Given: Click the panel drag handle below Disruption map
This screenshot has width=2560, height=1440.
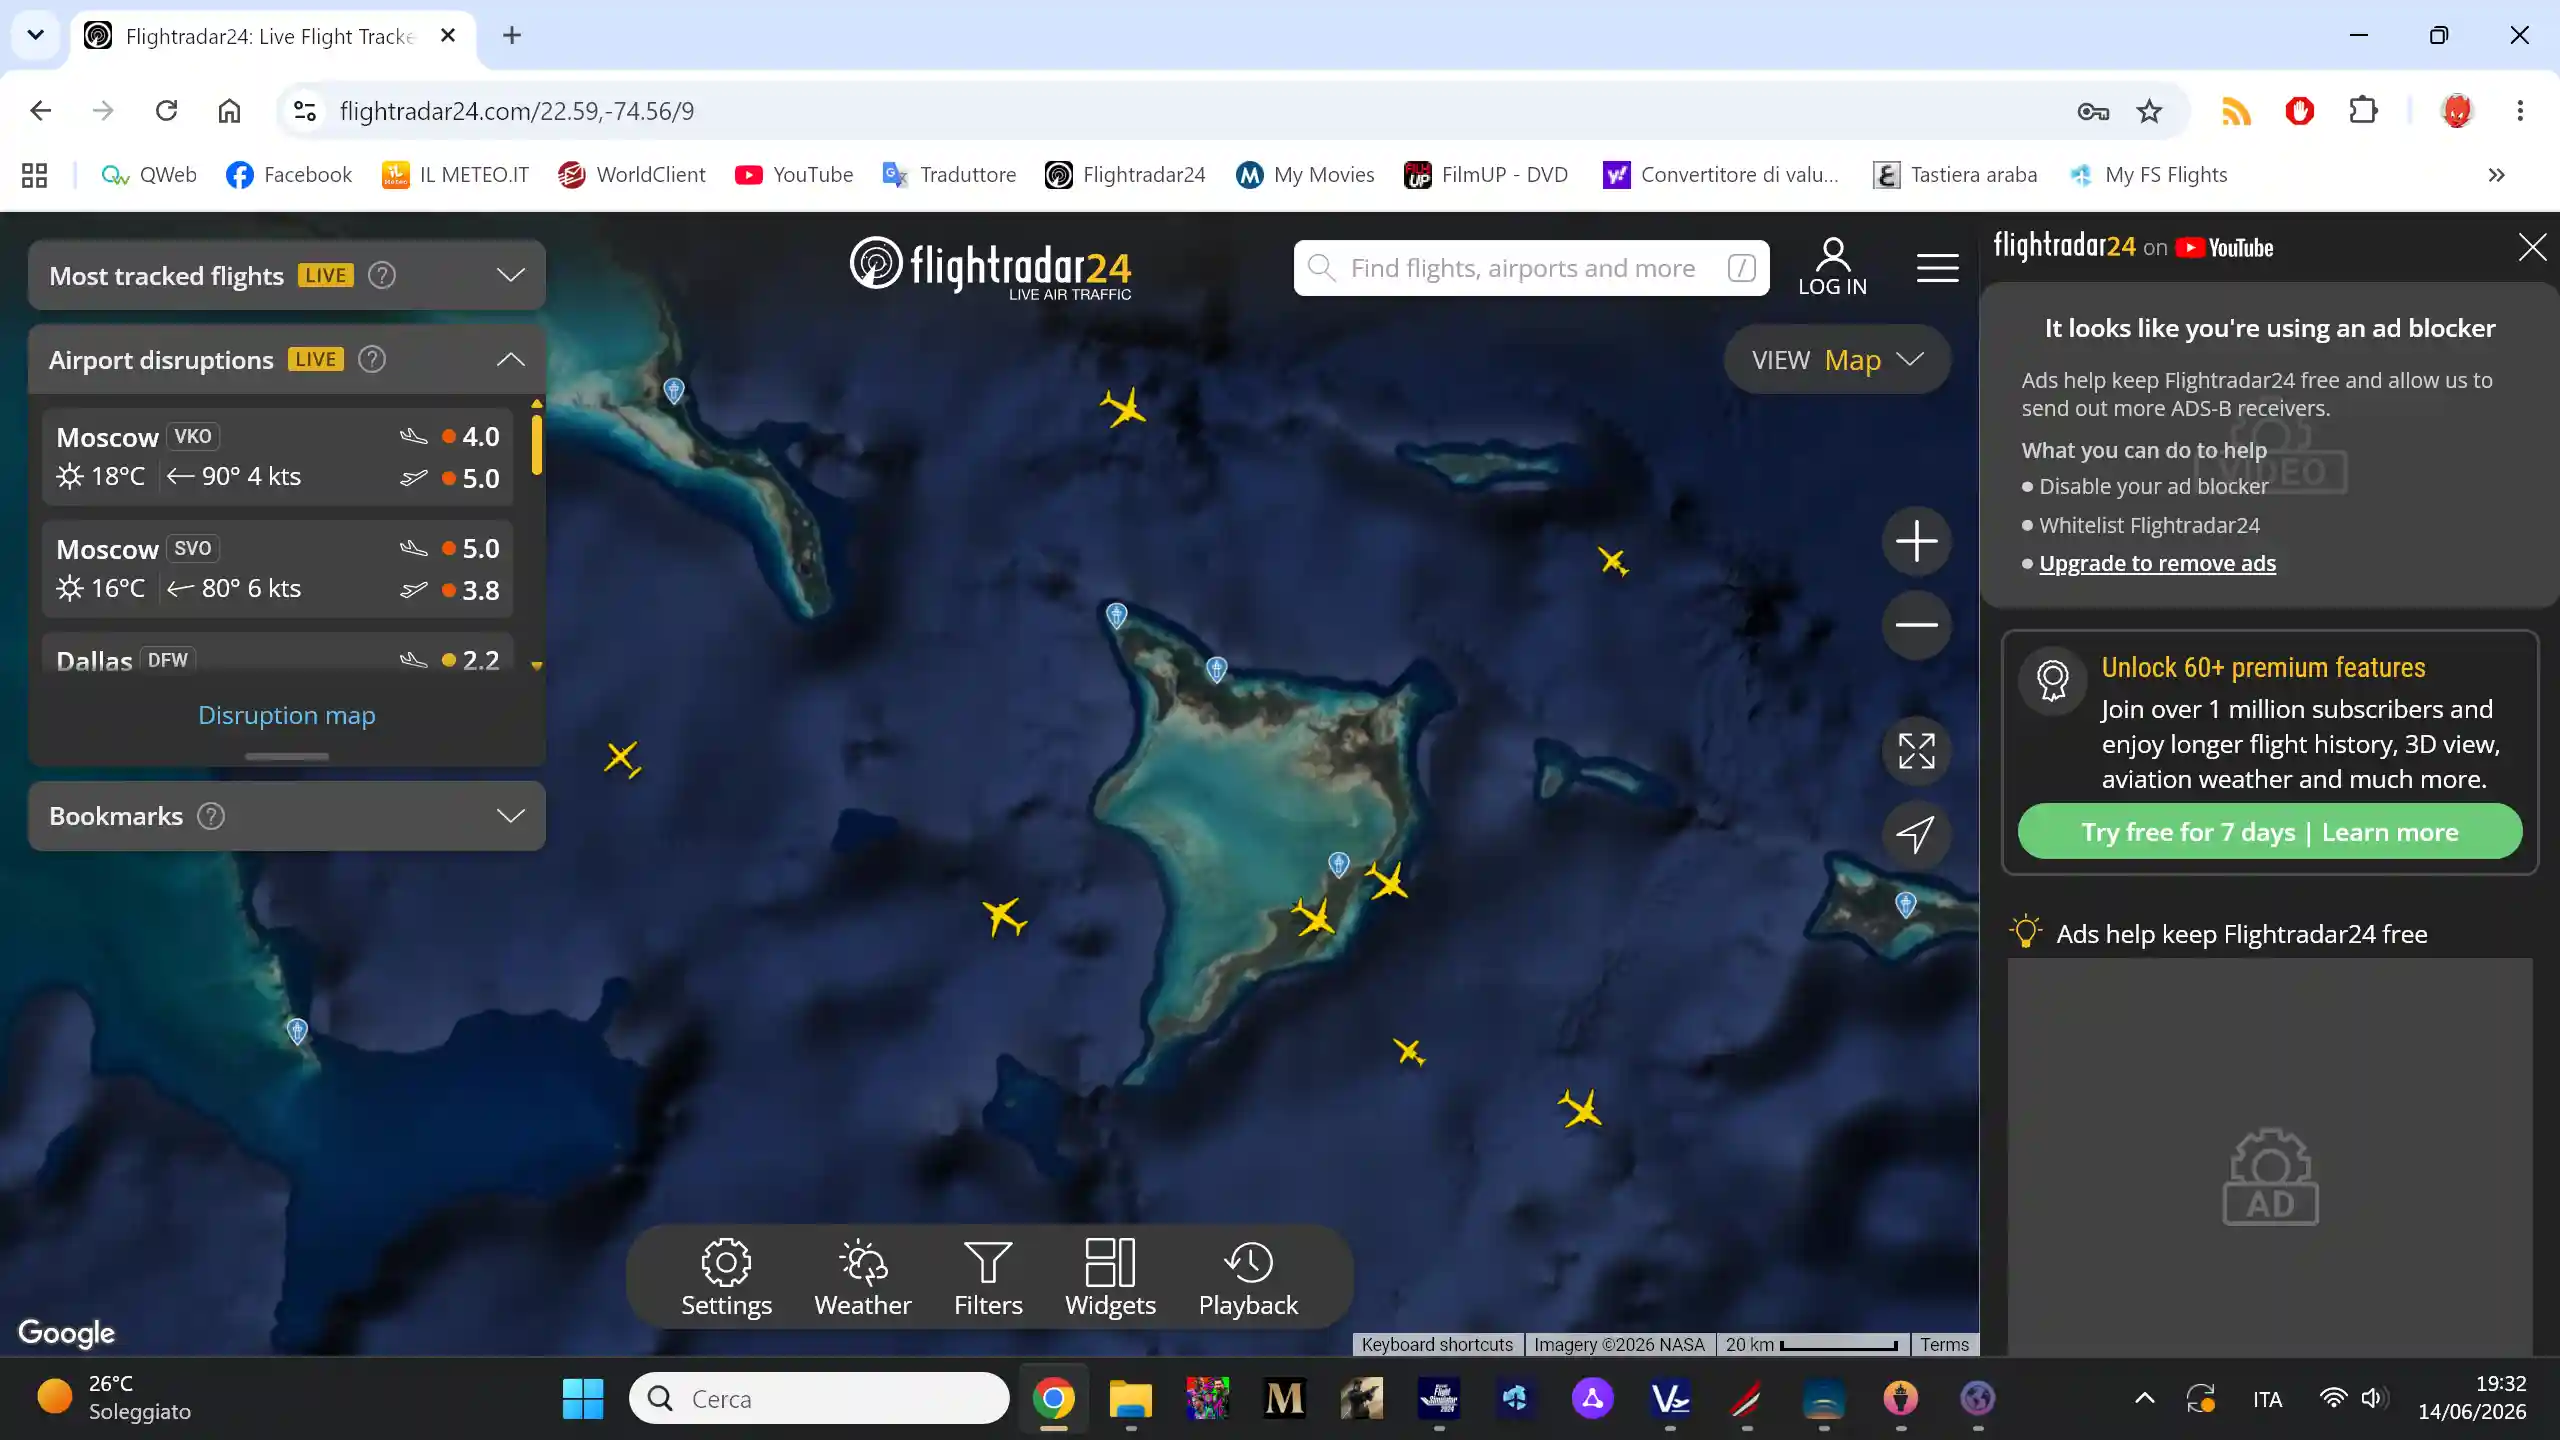Looking at the screenshot, I should (287, 756).
